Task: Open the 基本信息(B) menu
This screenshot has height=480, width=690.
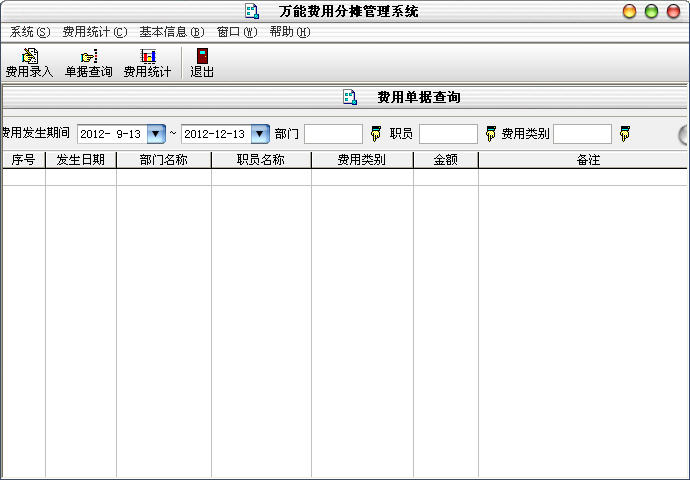Action: tap(172, 32)
